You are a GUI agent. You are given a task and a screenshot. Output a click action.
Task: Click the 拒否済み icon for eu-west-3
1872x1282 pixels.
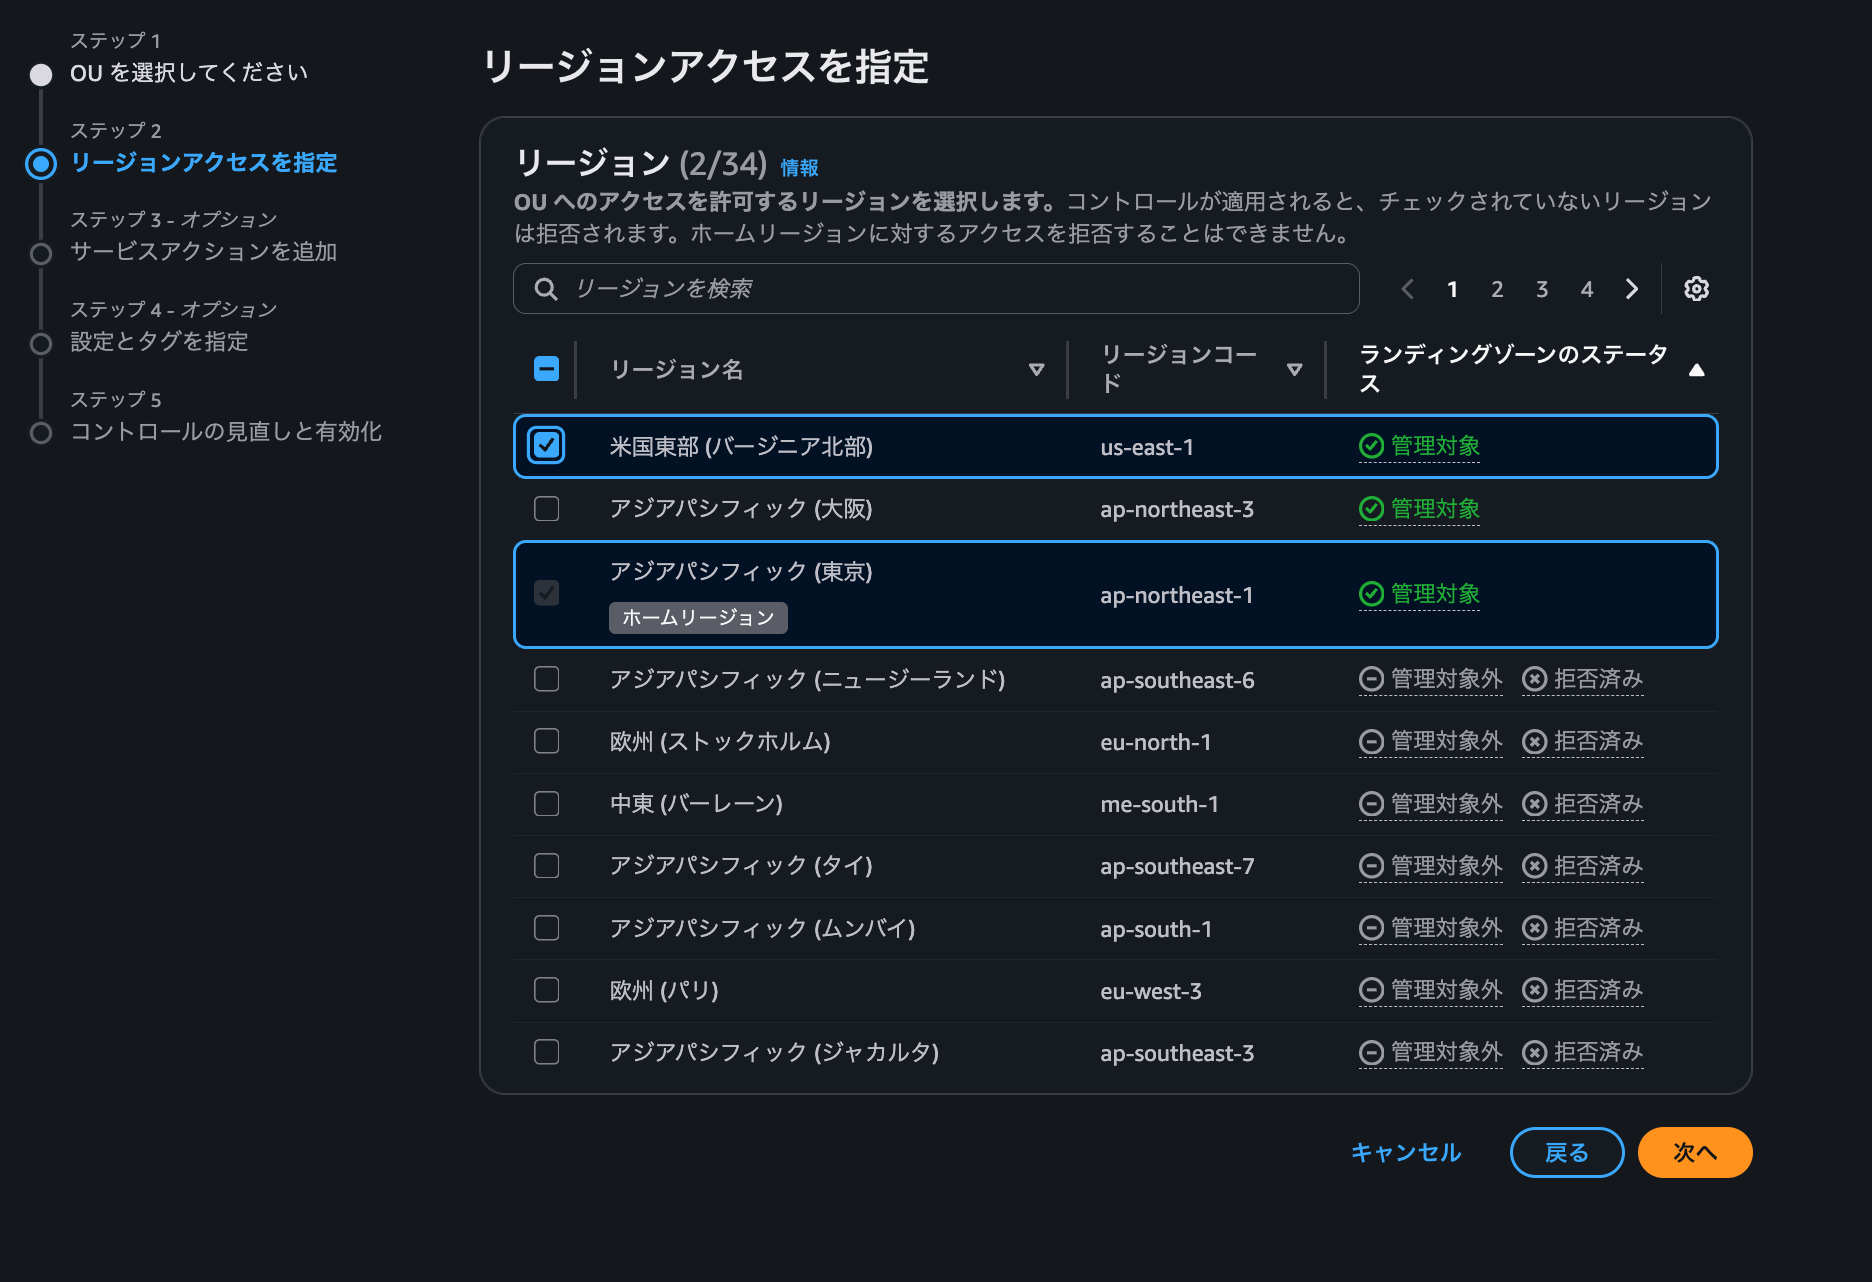coord(1534,990)
